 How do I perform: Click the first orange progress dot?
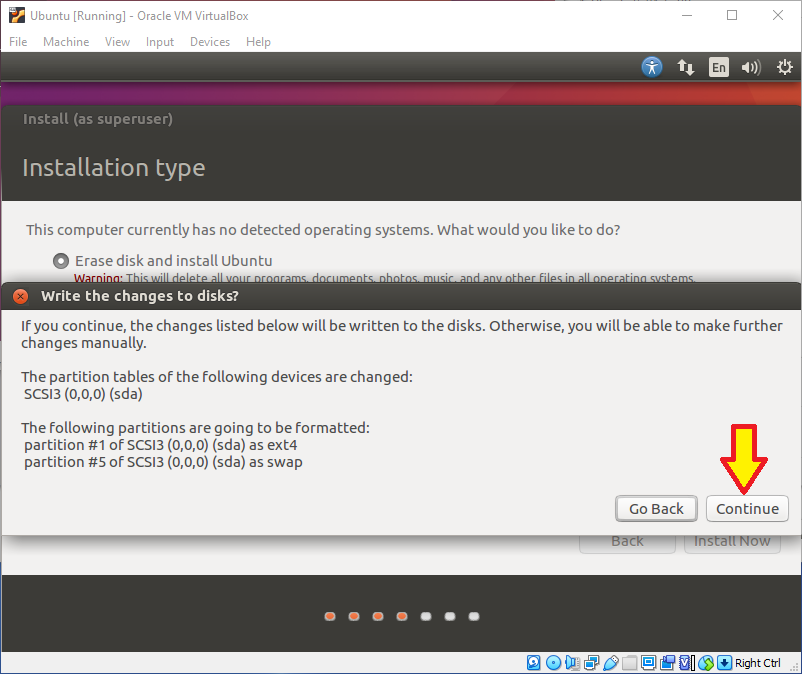[x=330, y=616]
